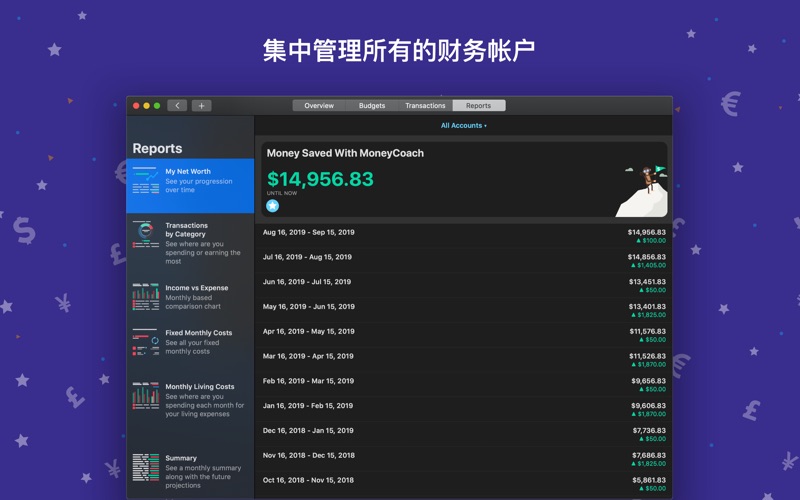Click Money Saved With MoneyCoach heading
Image resolution: width=800 pixels, height=500 pixels.
pyautogui.click(x=345, y=153)
